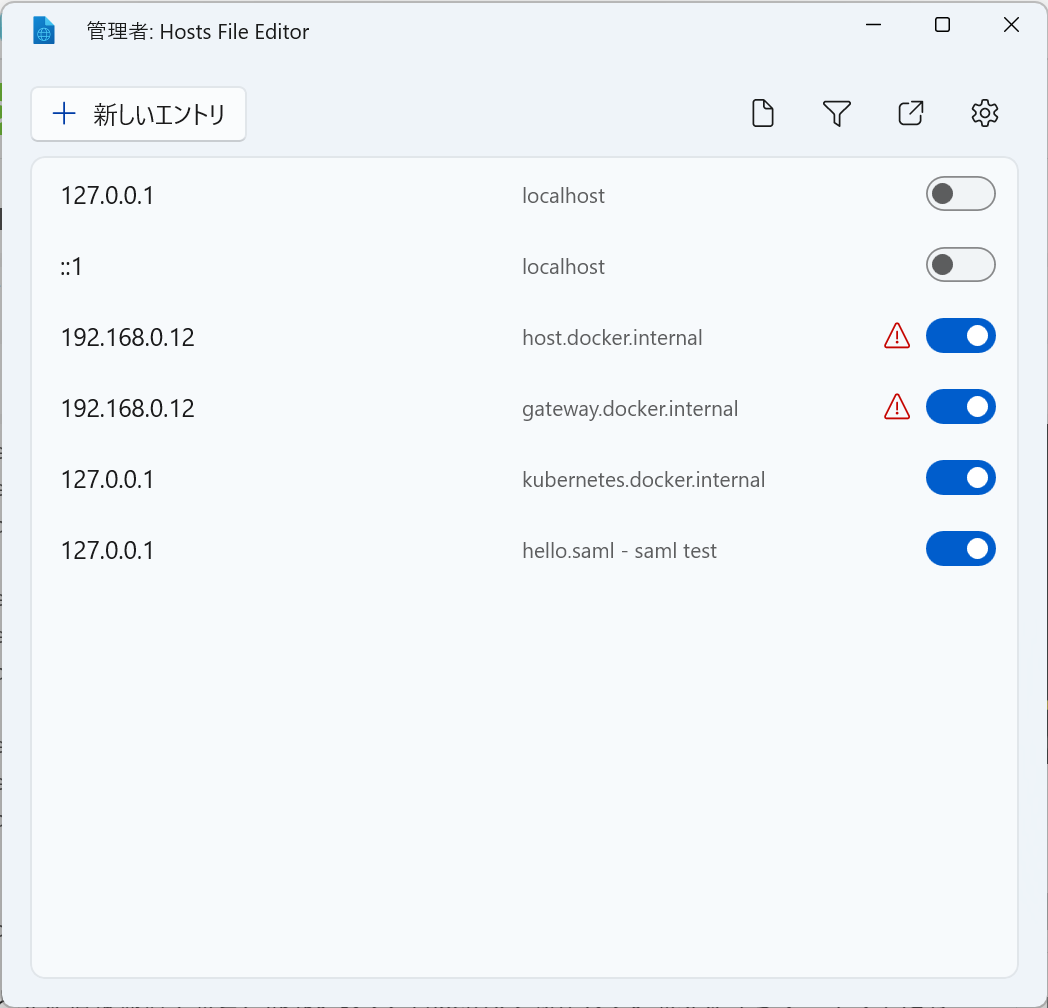The width and height of the screenshot is (1048, 1008).
Task: Select the 'hello.saml - saml test' text
Action: coord(619,551)
